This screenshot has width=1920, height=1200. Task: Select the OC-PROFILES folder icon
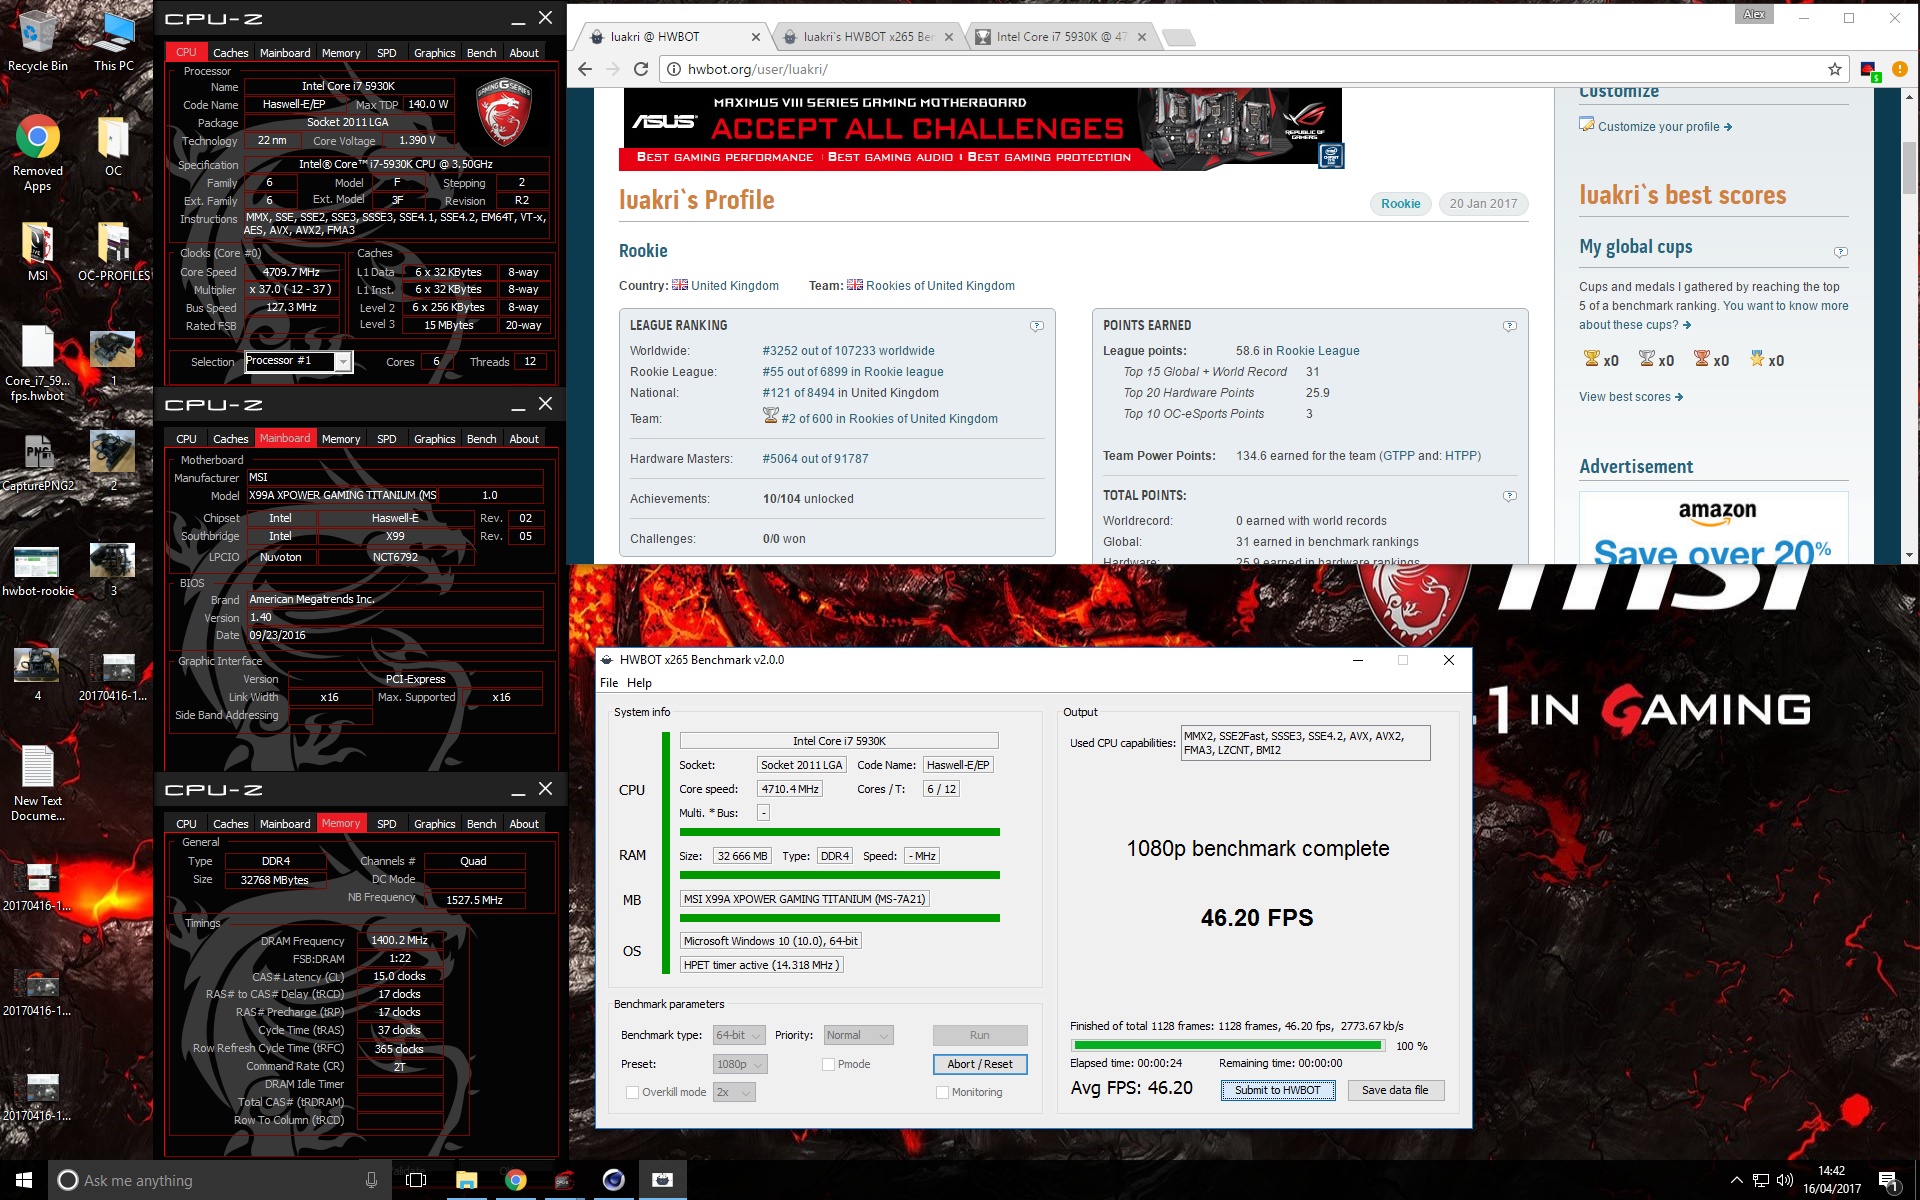point(113,252)
